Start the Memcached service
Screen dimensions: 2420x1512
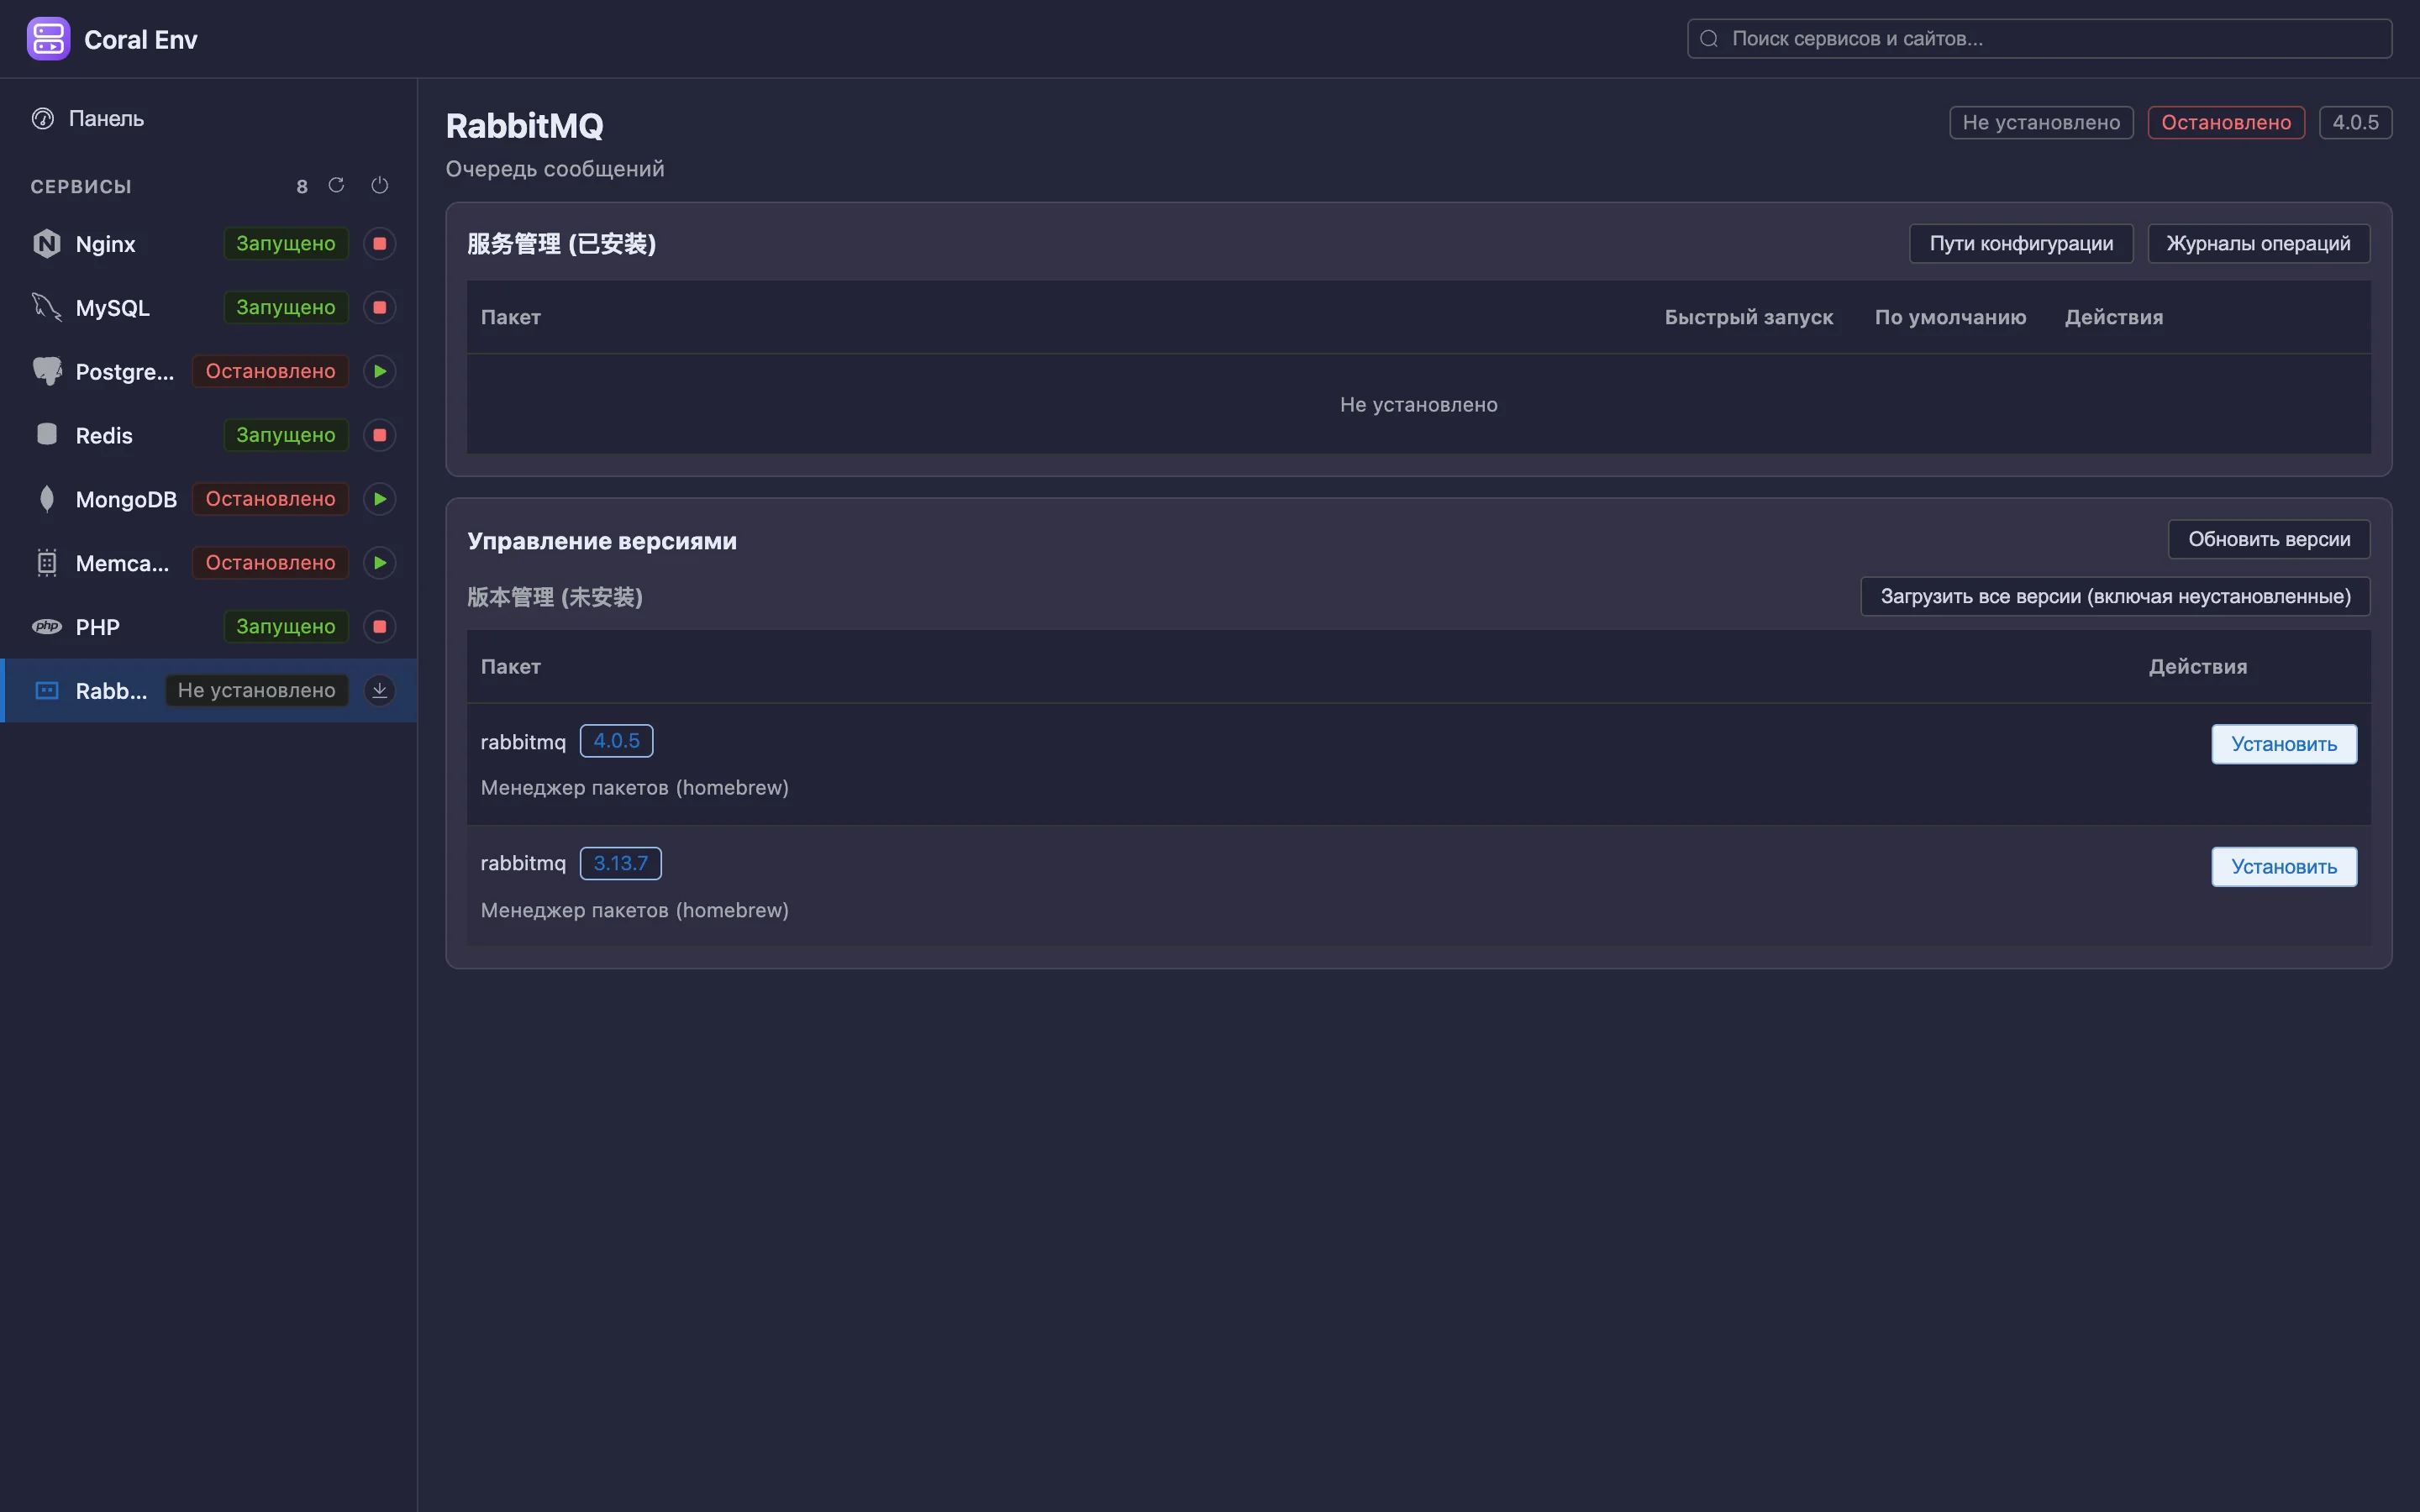[x=380, y=563]
